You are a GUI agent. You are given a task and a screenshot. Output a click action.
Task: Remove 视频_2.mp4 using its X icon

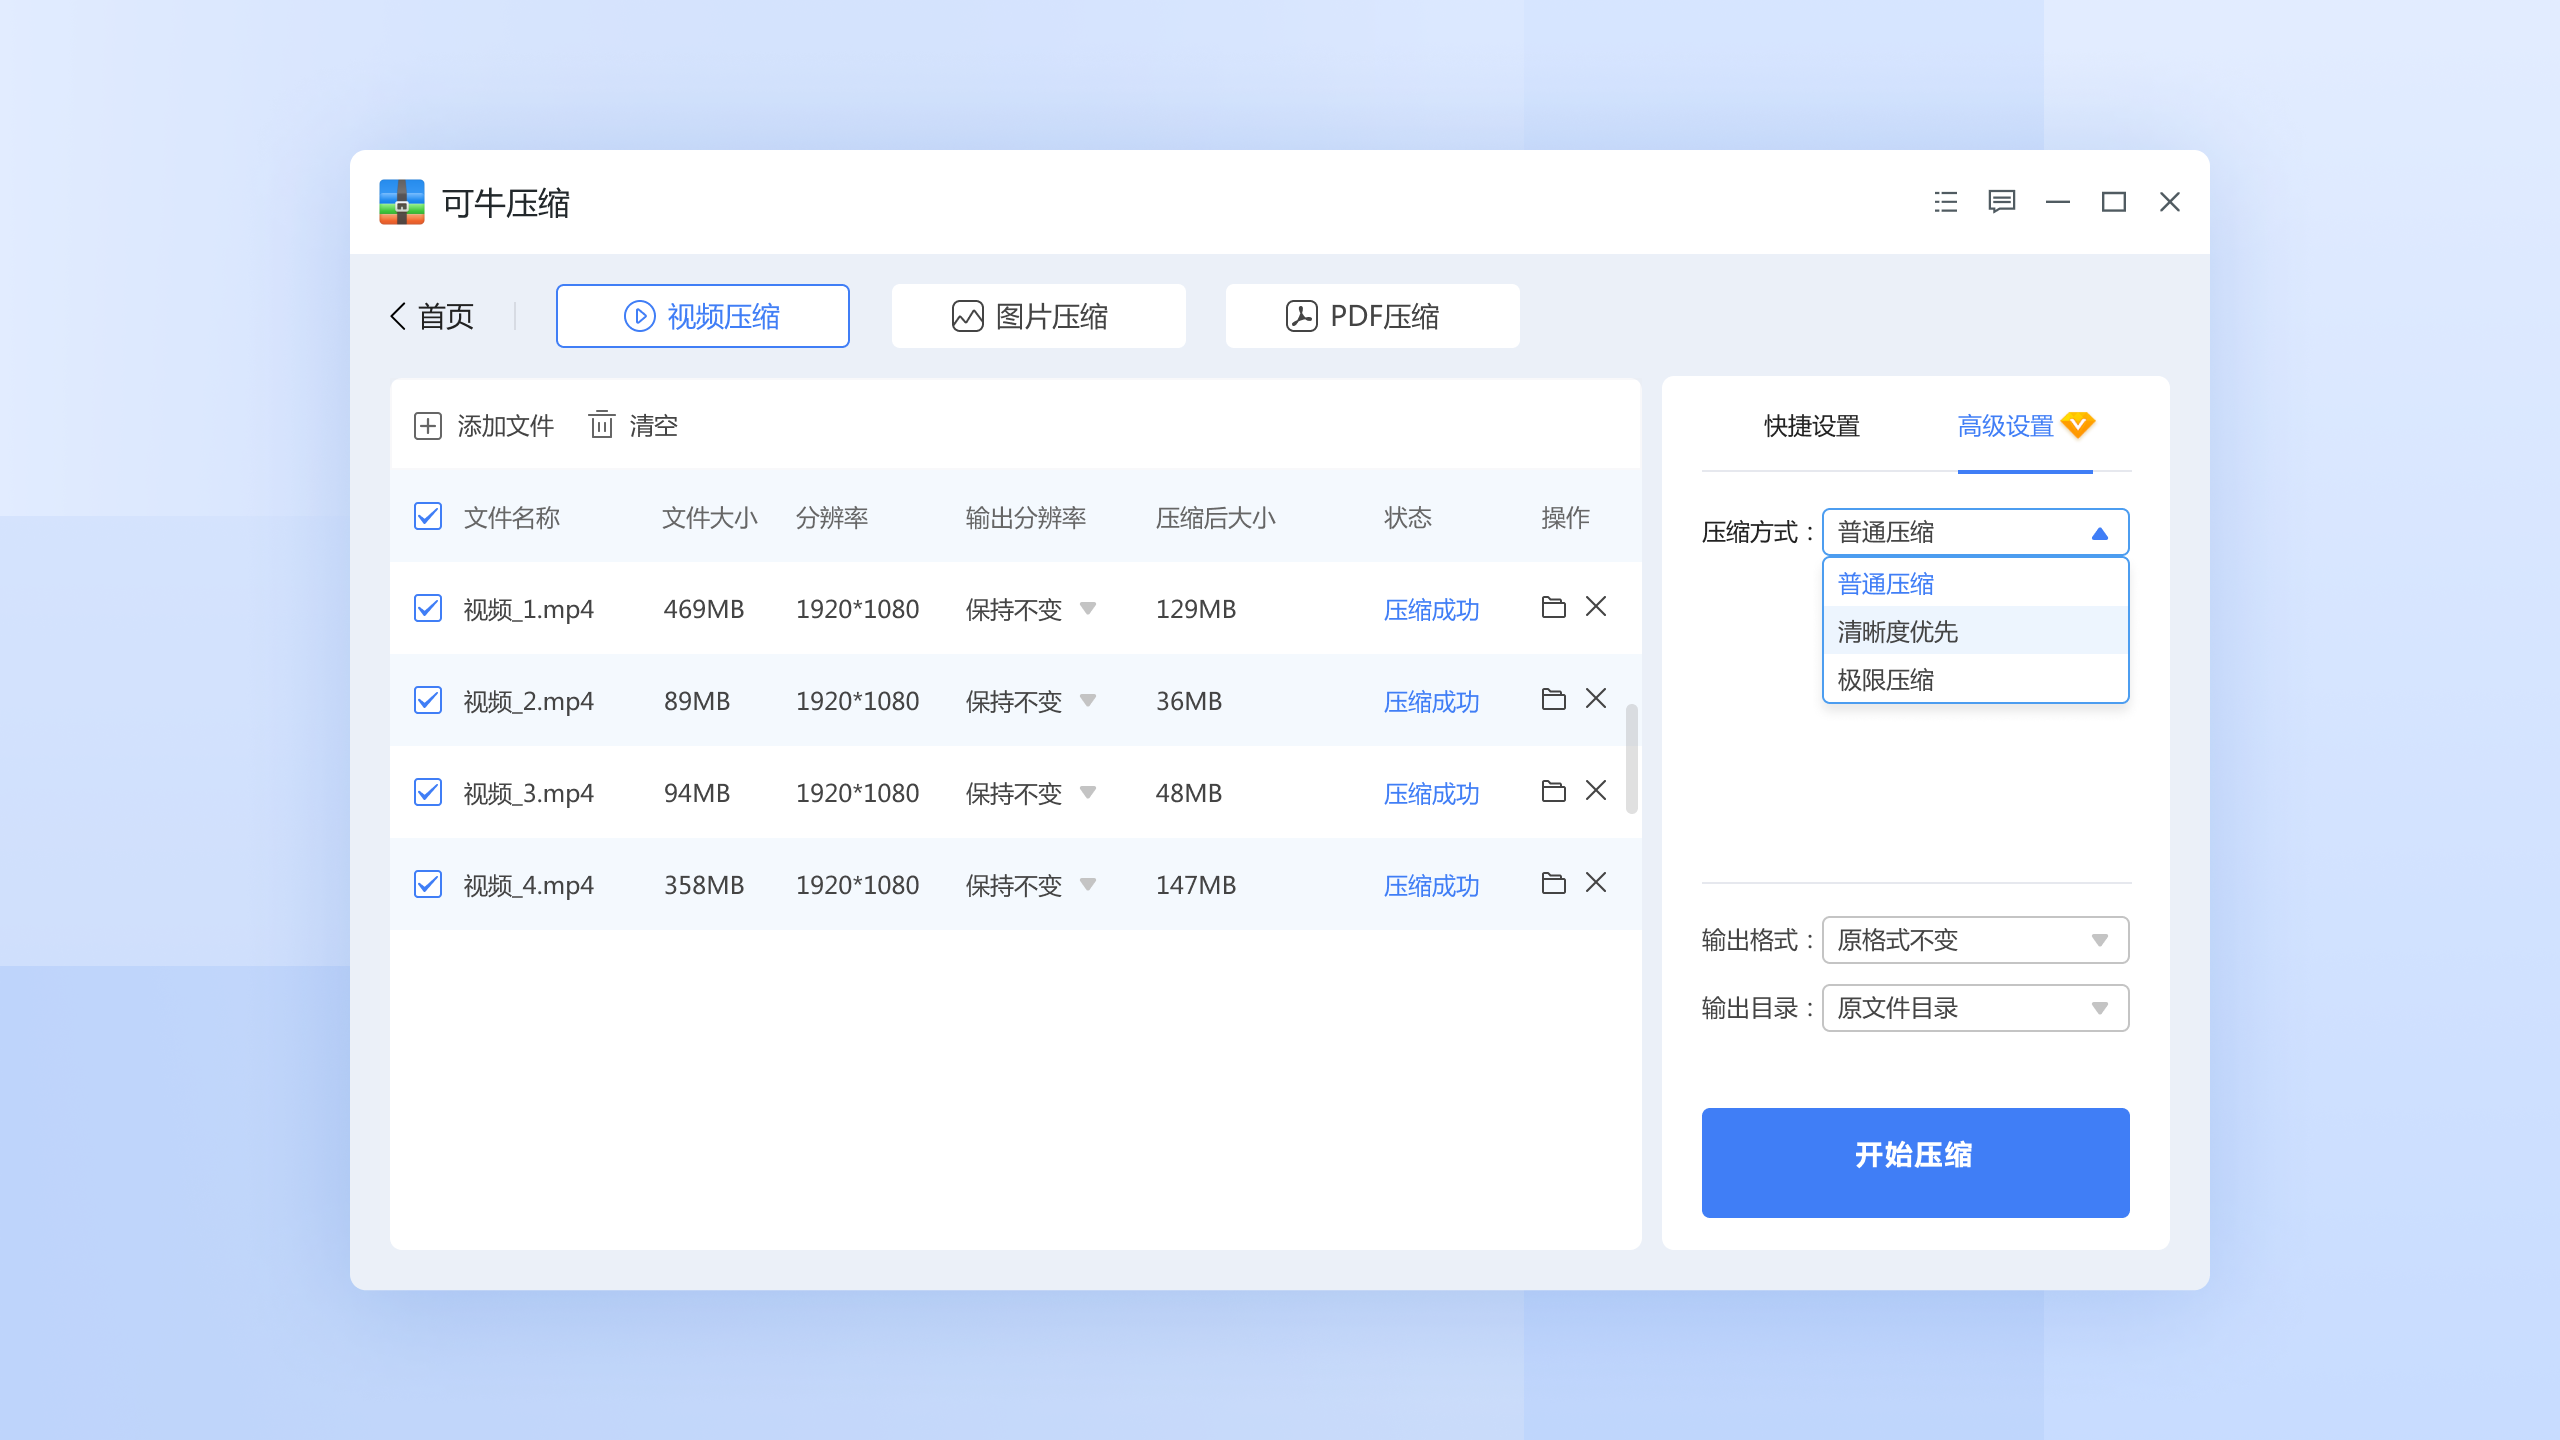coord(1597,700)
